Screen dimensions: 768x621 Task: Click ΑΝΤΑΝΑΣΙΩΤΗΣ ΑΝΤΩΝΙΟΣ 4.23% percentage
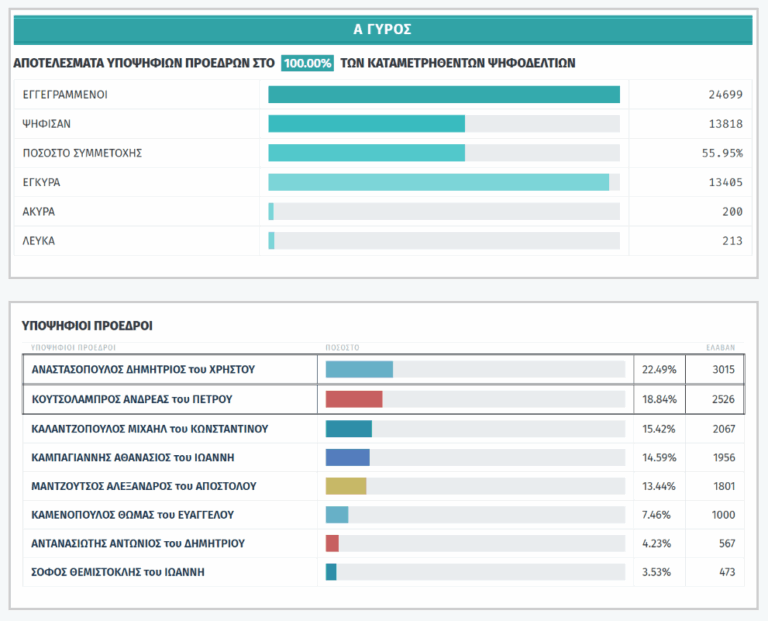click(658, 544)
